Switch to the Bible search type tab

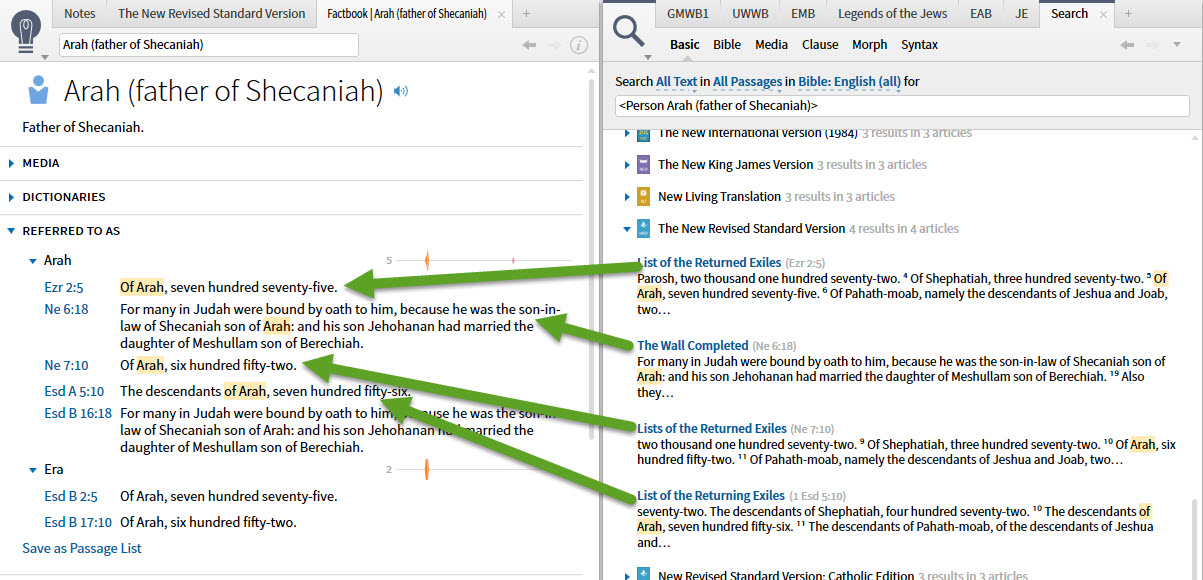[x=727, y=44]
